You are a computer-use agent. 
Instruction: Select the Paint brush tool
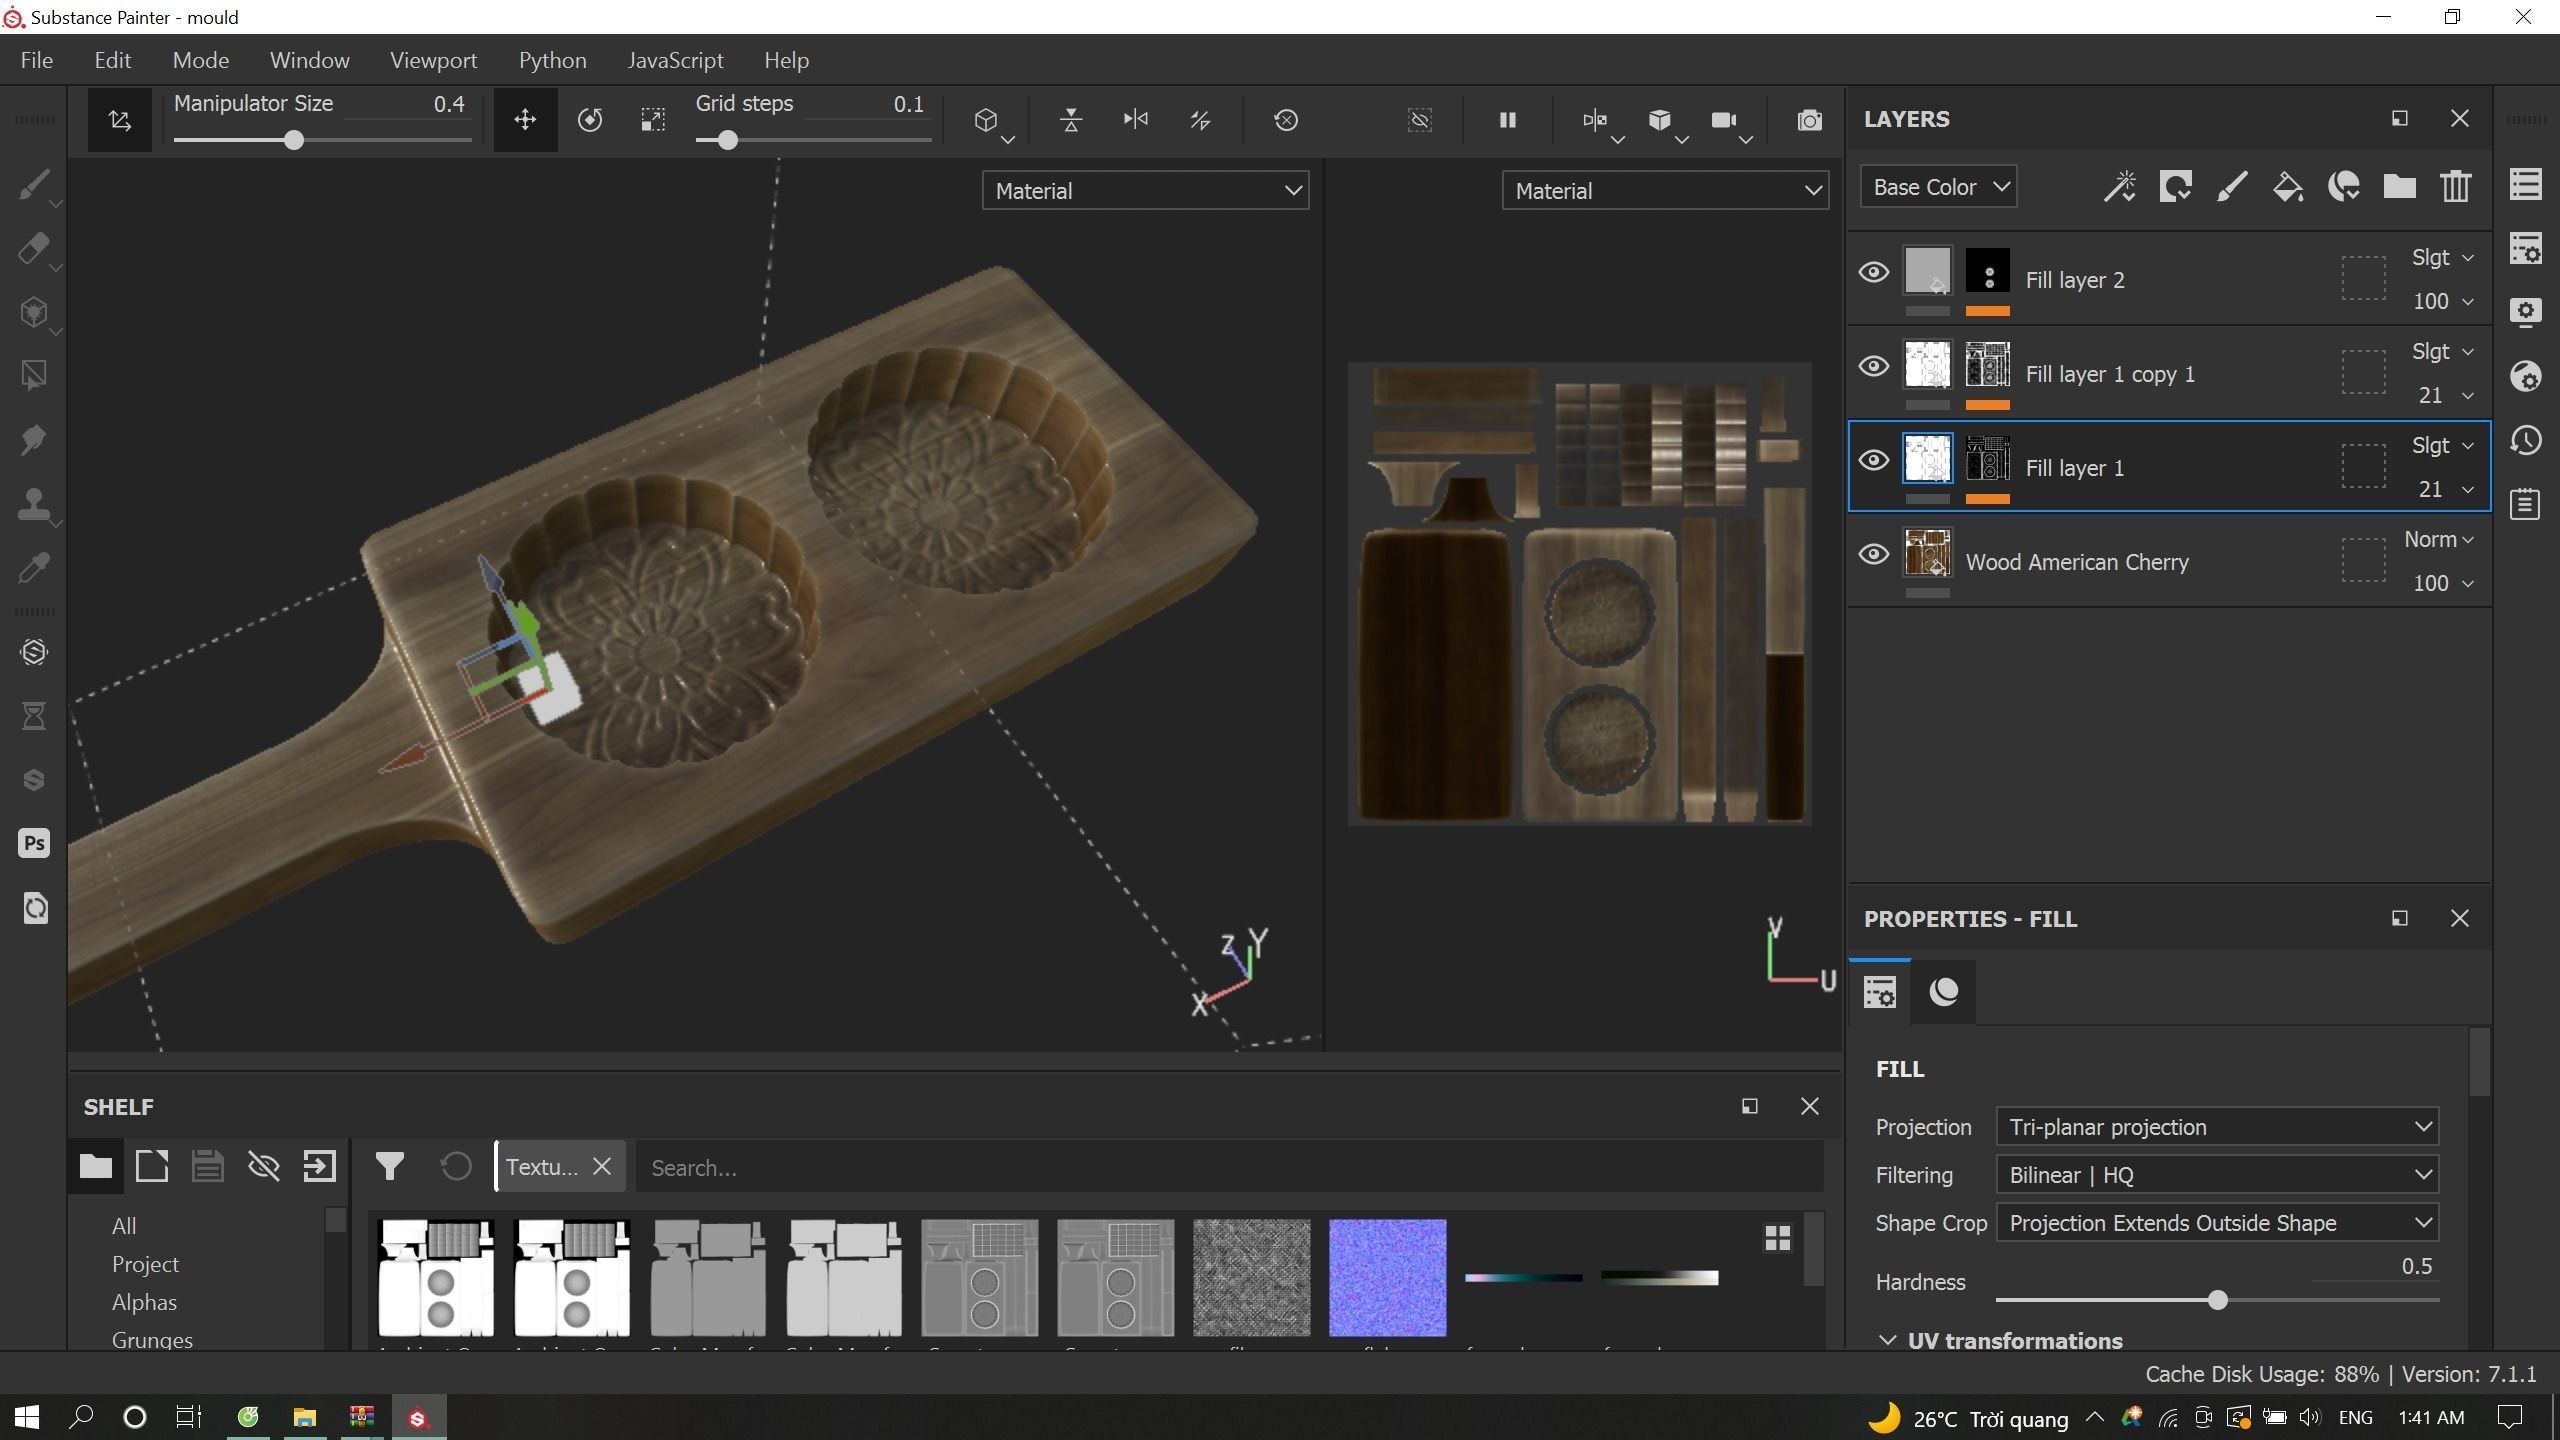click(x=34, y=185)
